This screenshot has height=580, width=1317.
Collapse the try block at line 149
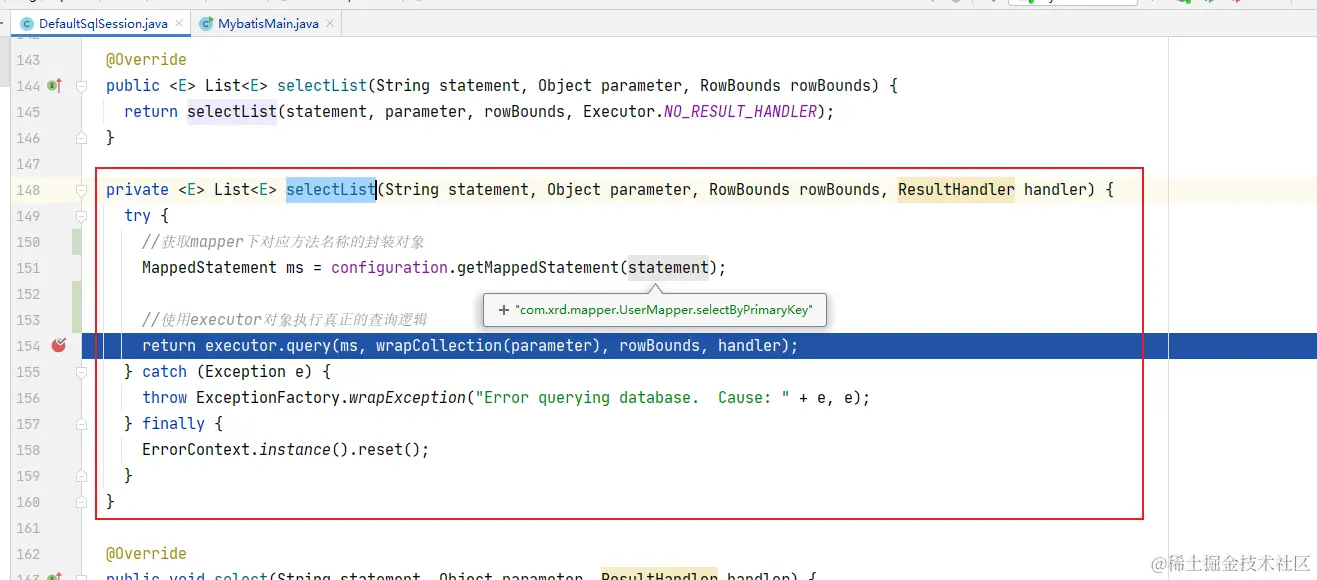click(x=81, y=216)
